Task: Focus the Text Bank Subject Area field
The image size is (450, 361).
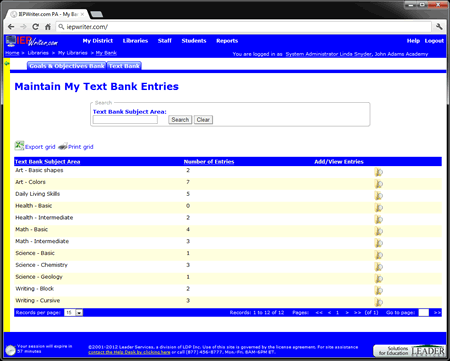Action: tap(125, 120)
